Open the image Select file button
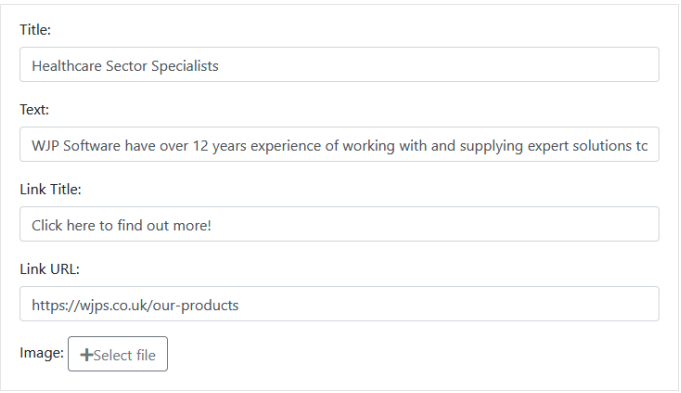The image size is (681, 393). [118, 354]
